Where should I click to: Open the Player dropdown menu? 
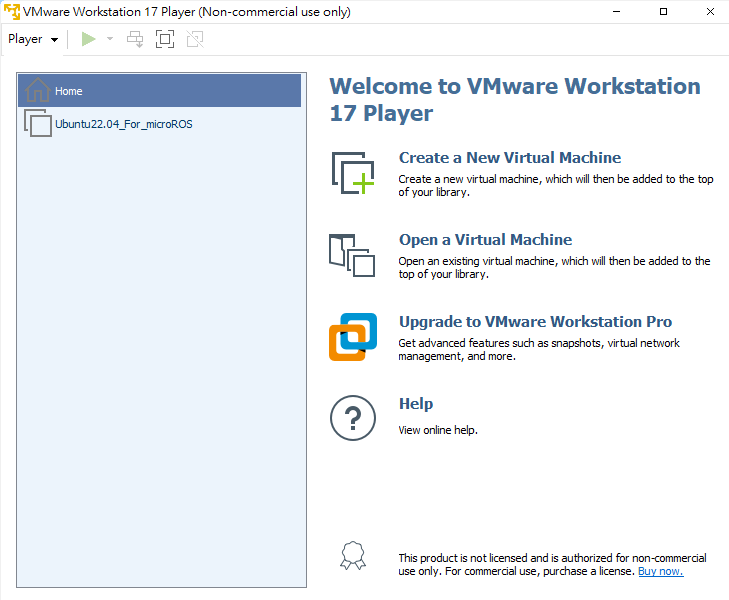pyautogui.click(x=33, y=39)
